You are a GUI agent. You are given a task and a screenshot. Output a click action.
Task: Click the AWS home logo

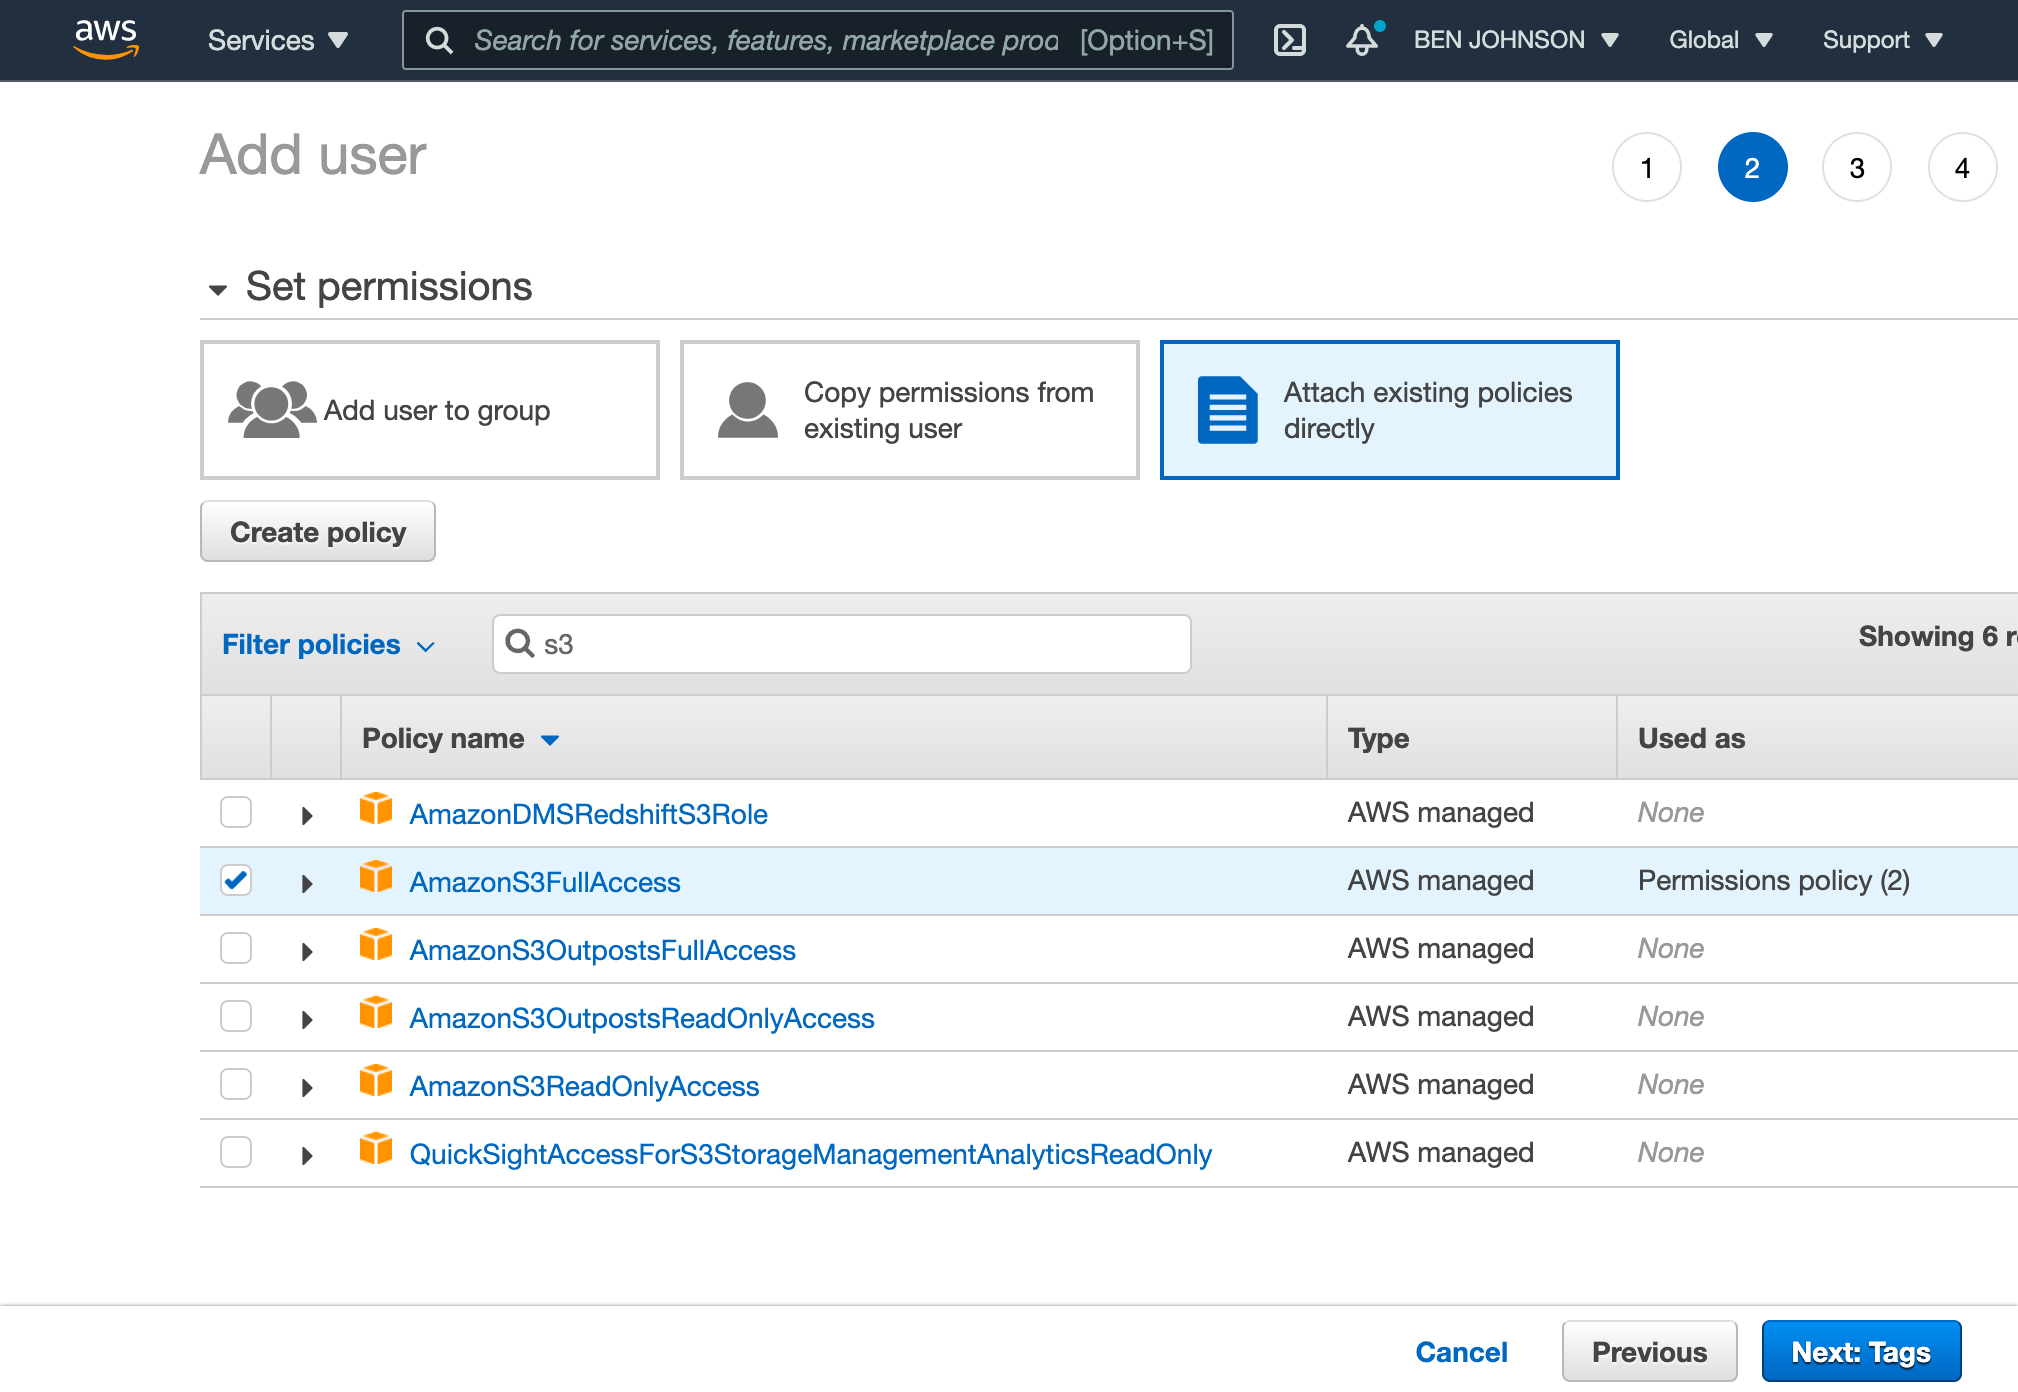click(106, 38)
